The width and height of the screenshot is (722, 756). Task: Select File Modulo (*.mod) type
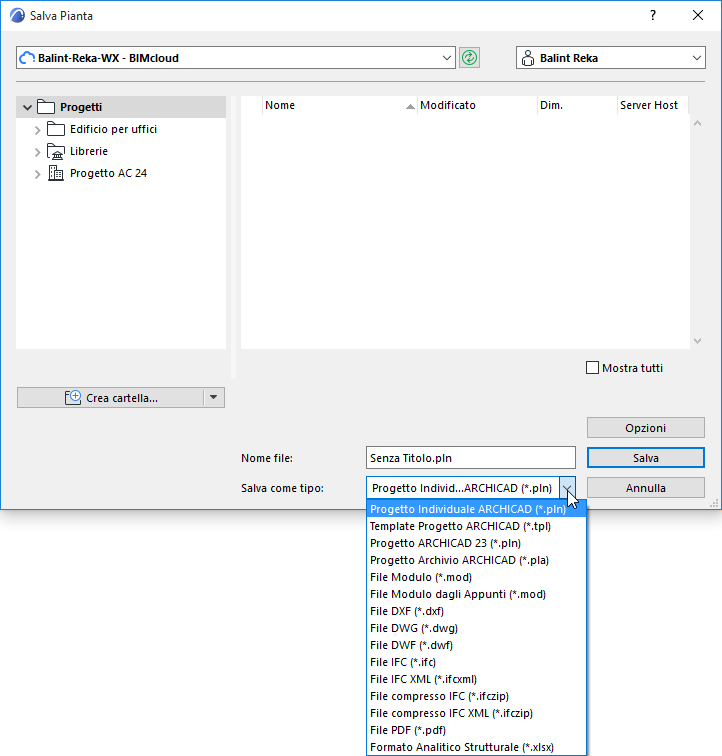[x=477, y=577]
